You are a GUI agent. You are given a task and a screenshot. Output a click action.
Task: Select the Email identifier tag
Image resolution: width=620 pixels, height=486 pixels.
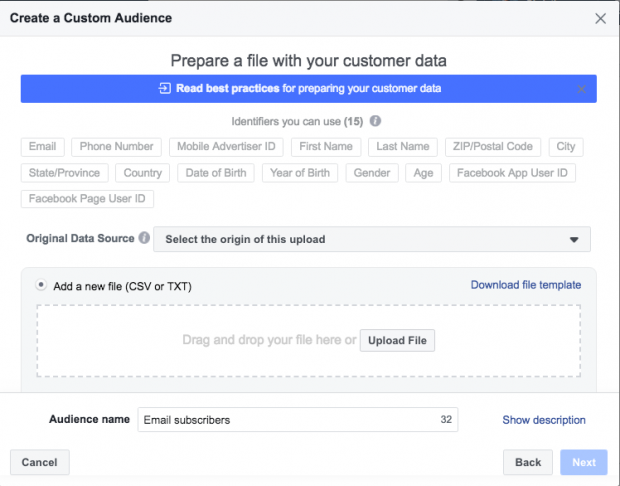(42, 147)
